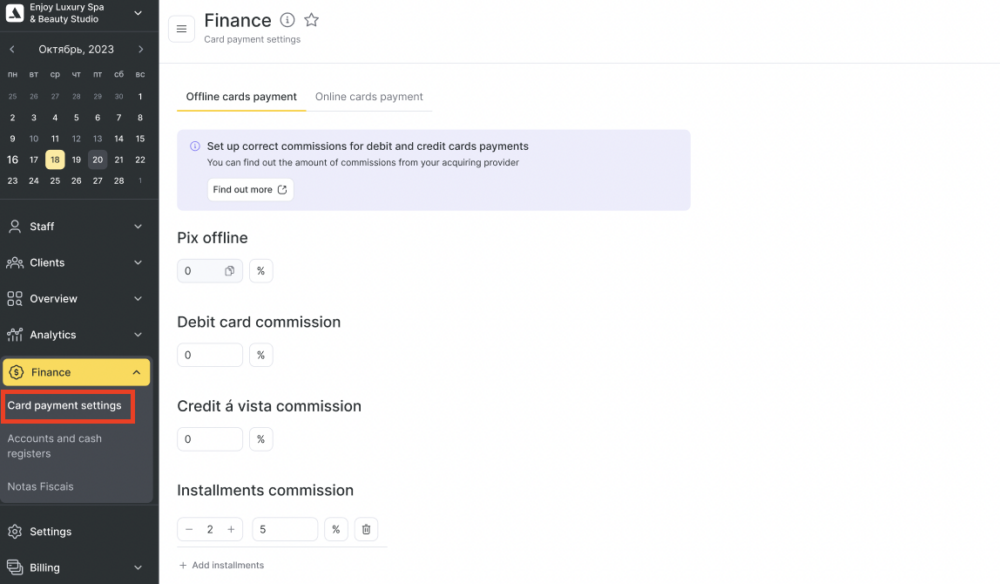The height and width of the screenshot is (584, 1000).
Task: Switch to Online cards payment tab
Action: pyautogui.click(x=369, y=97)
